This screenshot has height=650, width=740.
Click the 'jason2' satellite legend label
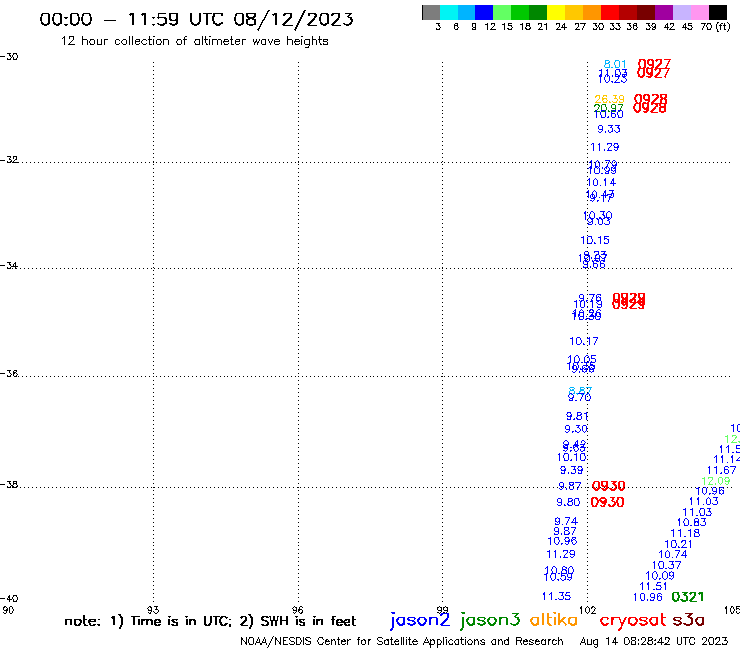coord(420,620)
